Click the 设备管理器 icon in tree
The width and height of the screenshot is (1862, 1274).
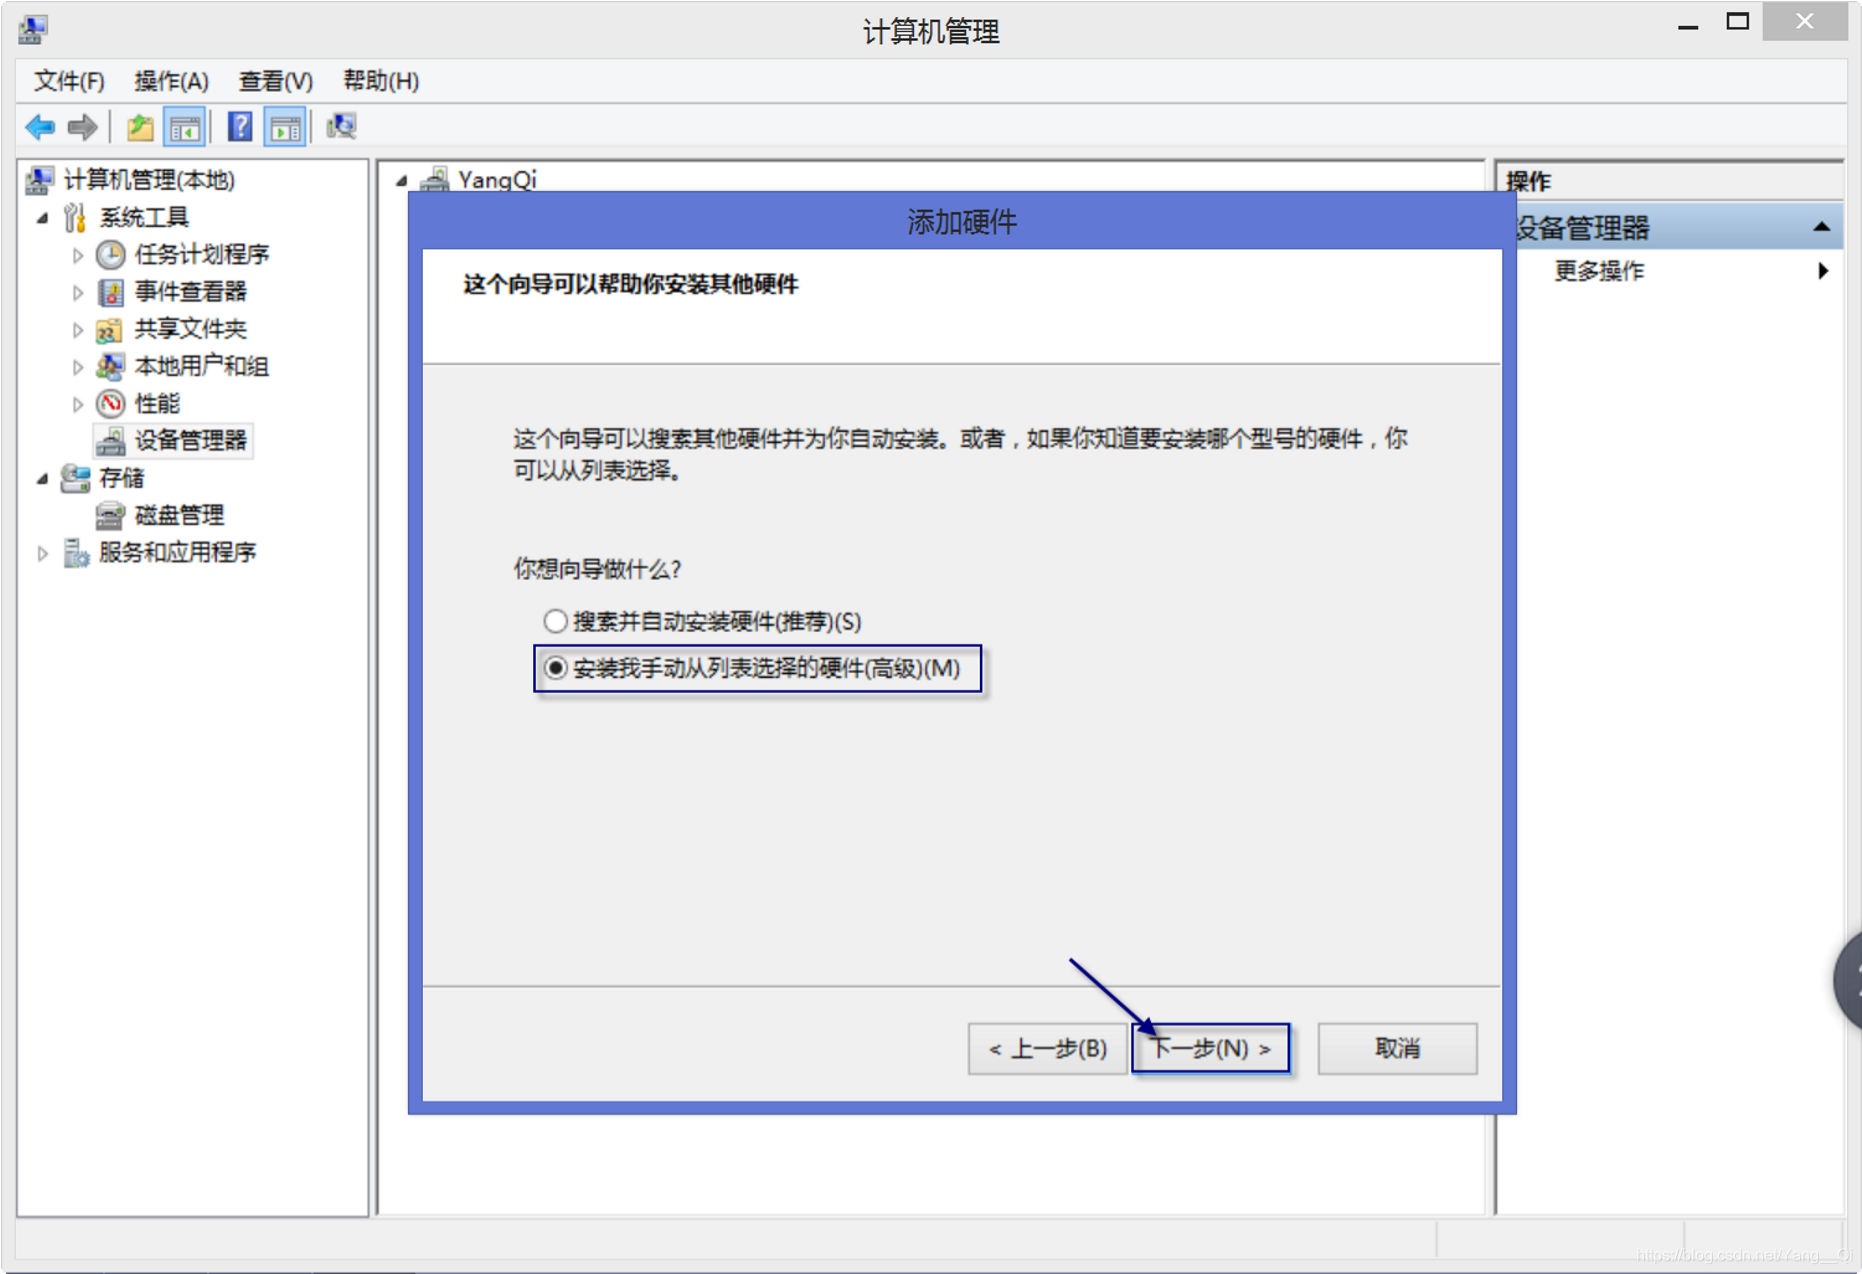110,441
